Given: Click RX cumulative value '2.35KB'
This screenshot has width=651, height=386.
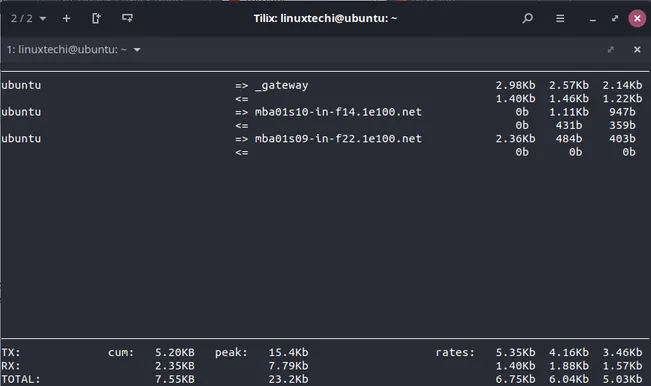Looking at the screenshot, I should point(175,366).
